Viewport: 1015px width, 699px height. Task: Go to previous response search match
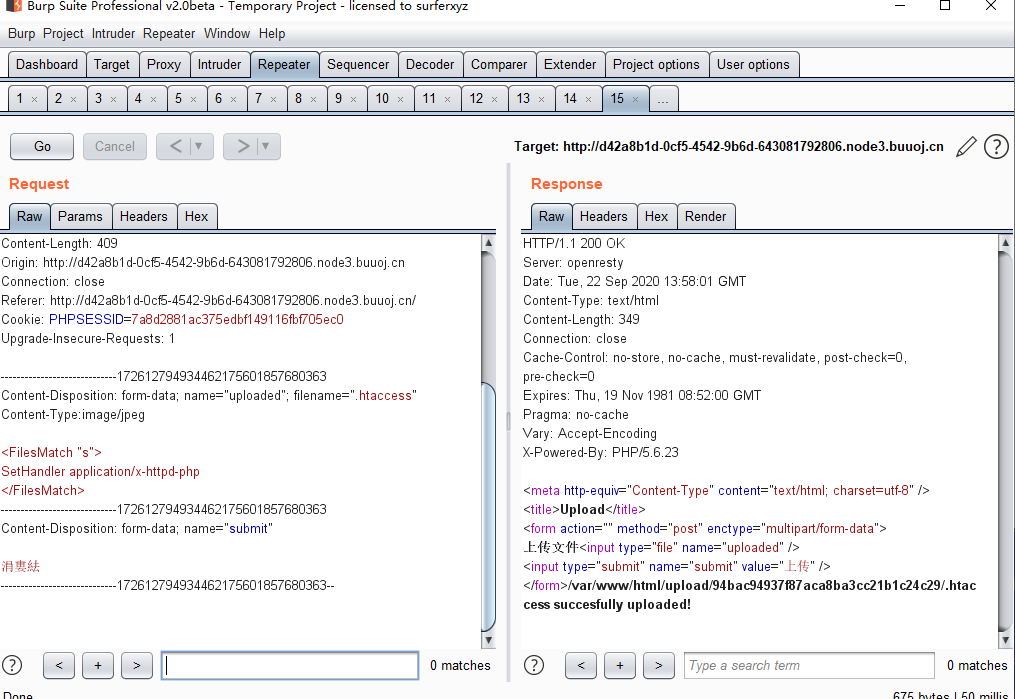[x=581, y=665]
